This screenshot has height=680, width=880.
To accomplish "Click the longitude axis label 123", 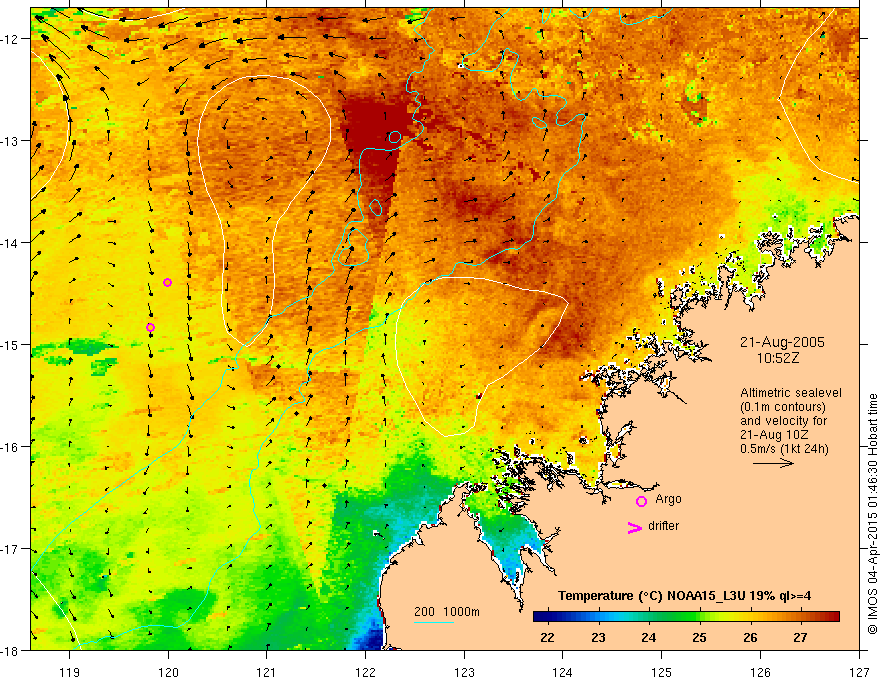I will point(464,672).
